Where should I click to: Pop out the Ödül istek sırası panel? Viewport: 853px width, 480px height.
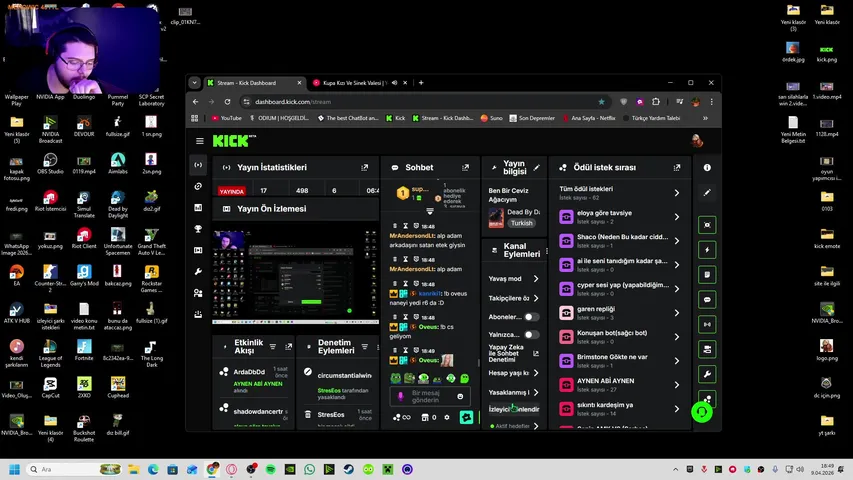pyautogui.click(x=677, y=168)
